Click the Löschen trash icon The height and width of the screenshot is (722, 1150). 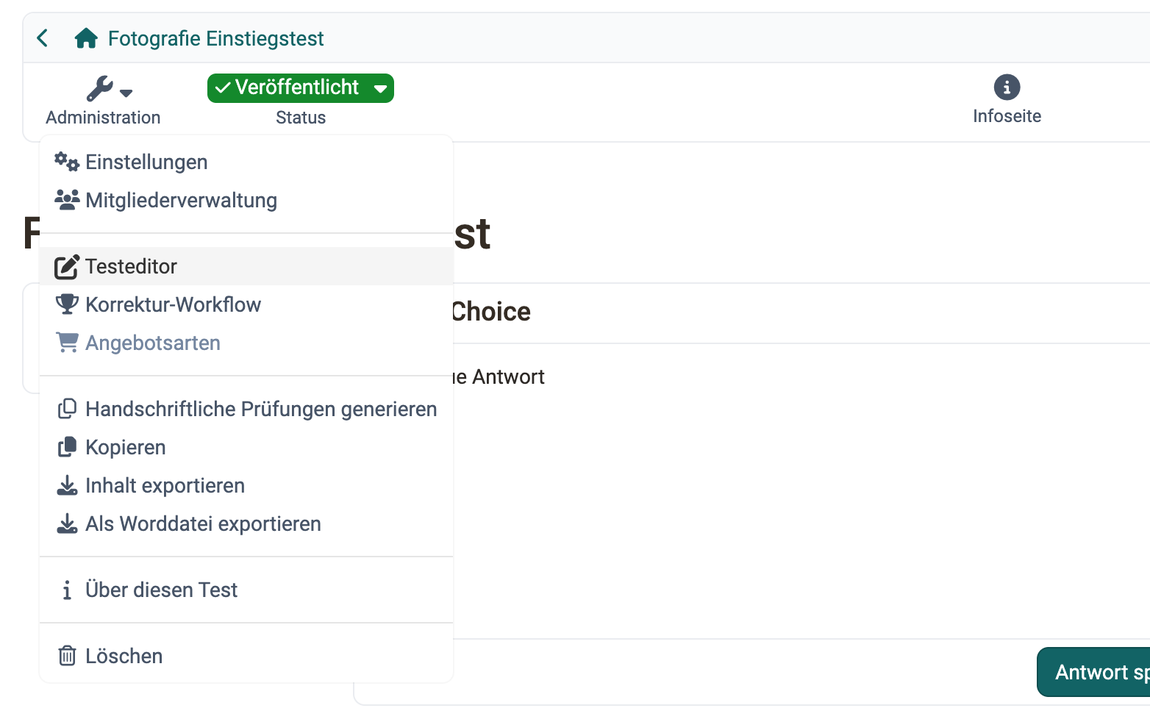click(x=67, y=656)
